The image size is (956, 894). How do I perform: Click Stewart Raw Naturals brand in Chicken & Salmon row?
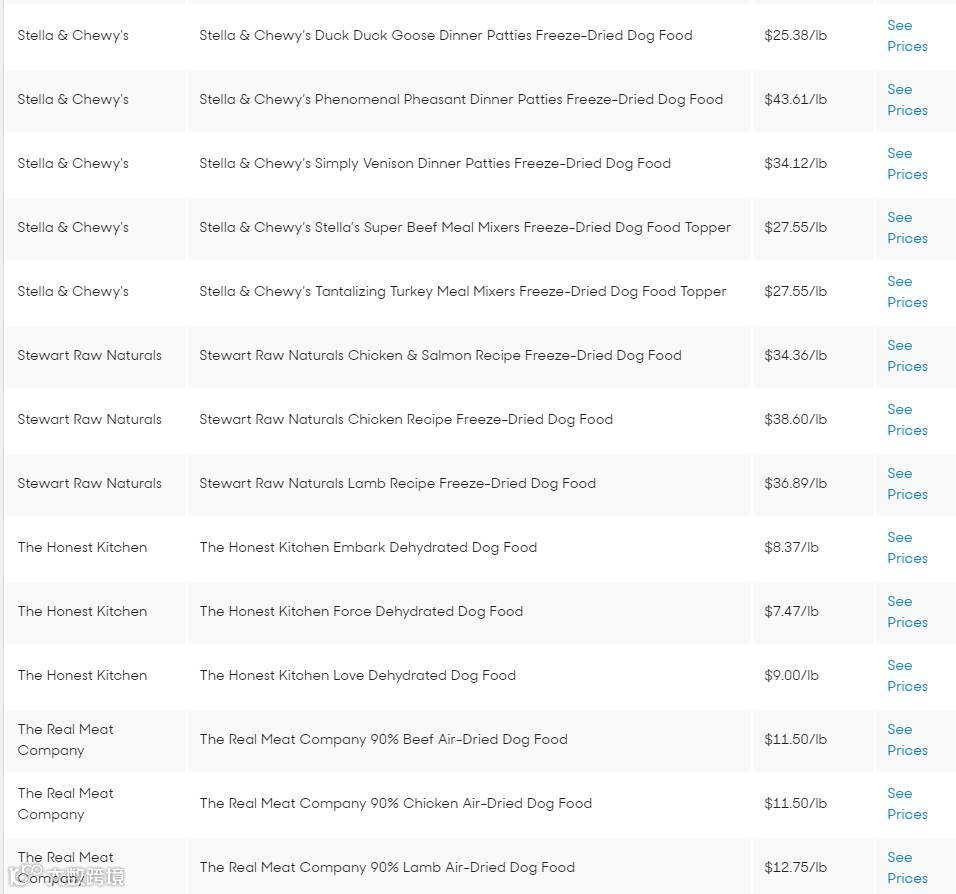point(90,356)
